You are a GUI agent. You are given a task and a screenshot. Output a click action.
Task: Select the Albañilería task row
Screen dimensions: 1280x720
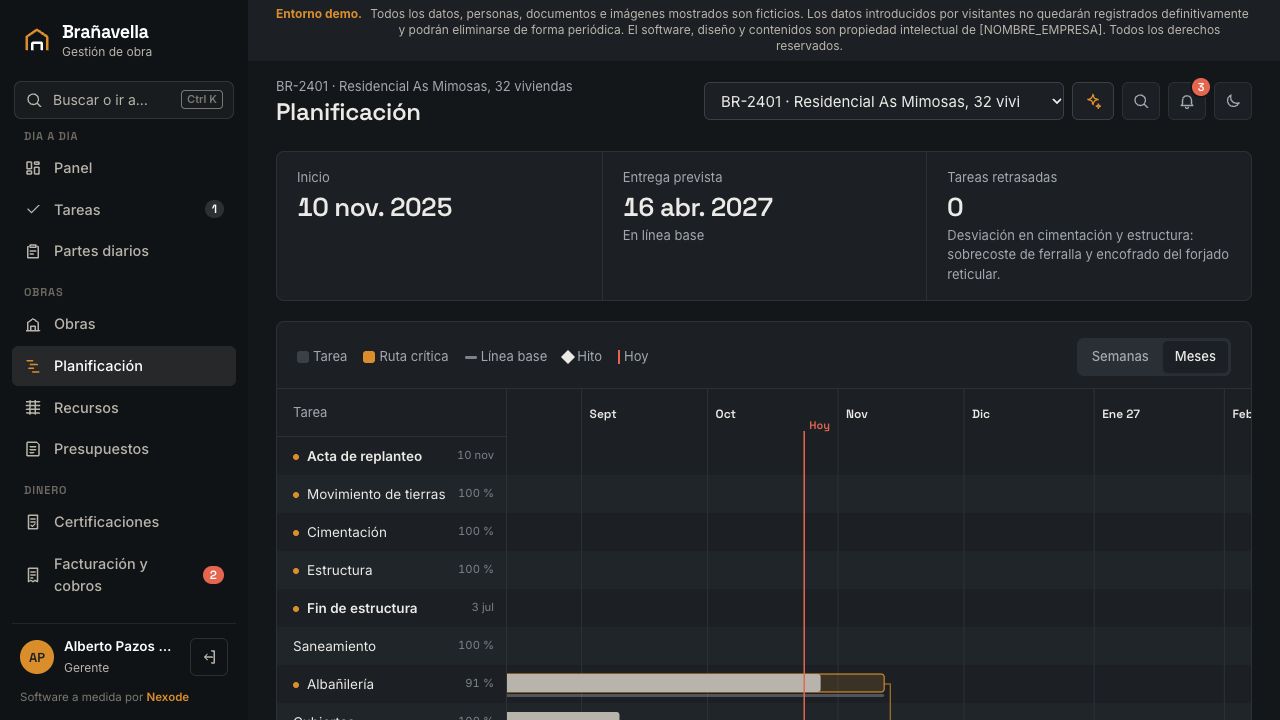(x=392, y=684)
